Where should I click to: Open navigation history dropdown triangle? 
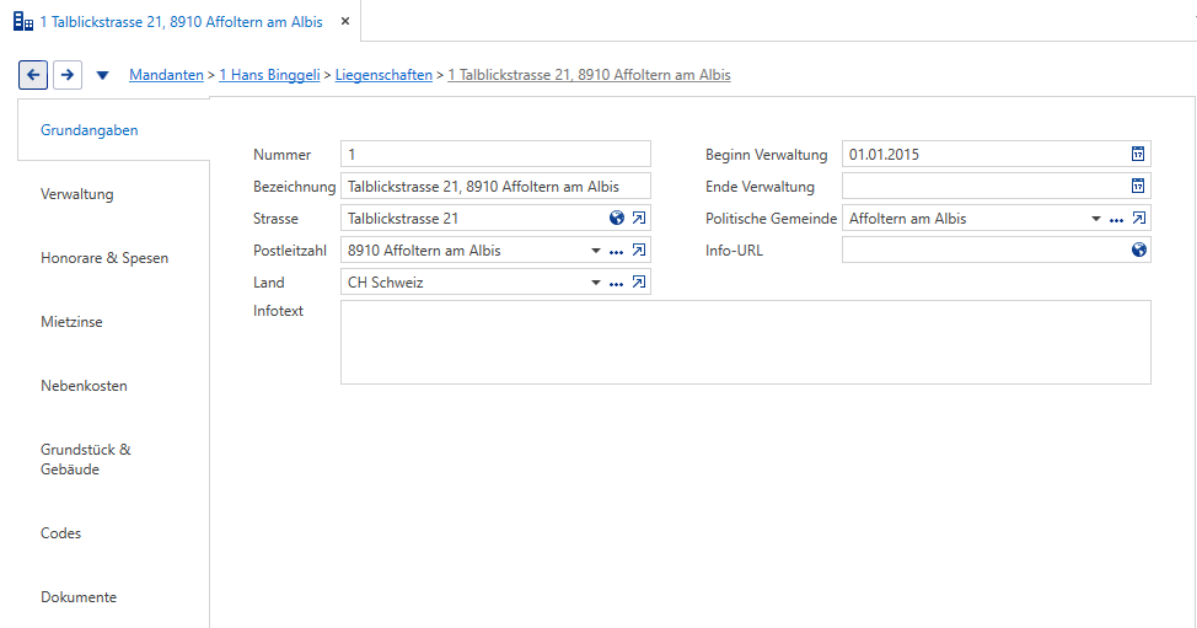coord(102,75)
